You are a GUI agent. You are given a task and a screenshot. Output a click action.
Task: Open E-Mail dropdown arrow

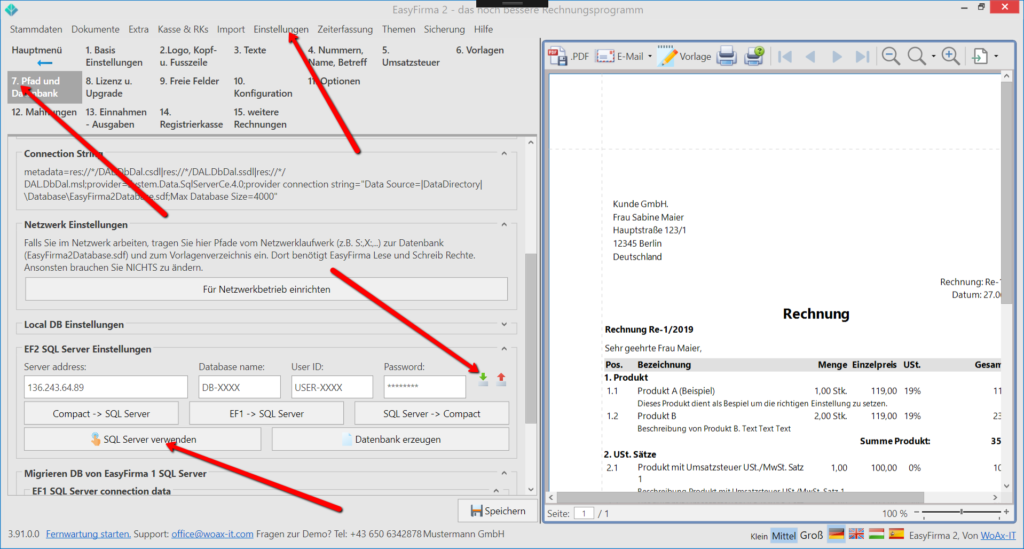click(x=650, y=57)
